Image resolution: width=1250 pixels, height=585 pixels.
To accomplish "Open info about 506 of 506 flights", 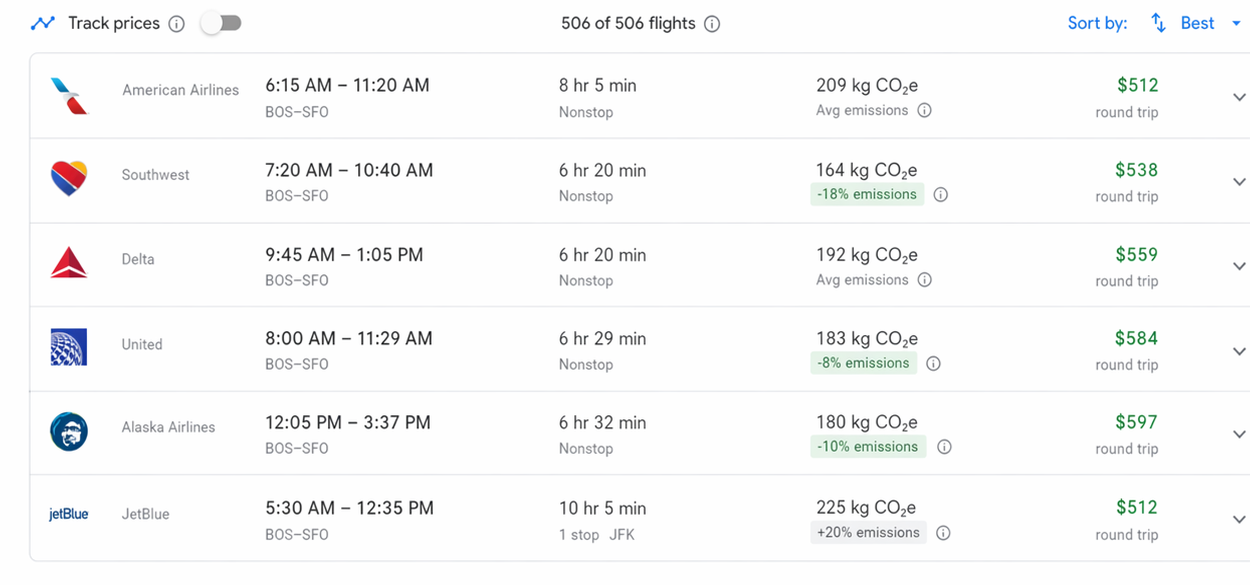I will click(712, 23).
